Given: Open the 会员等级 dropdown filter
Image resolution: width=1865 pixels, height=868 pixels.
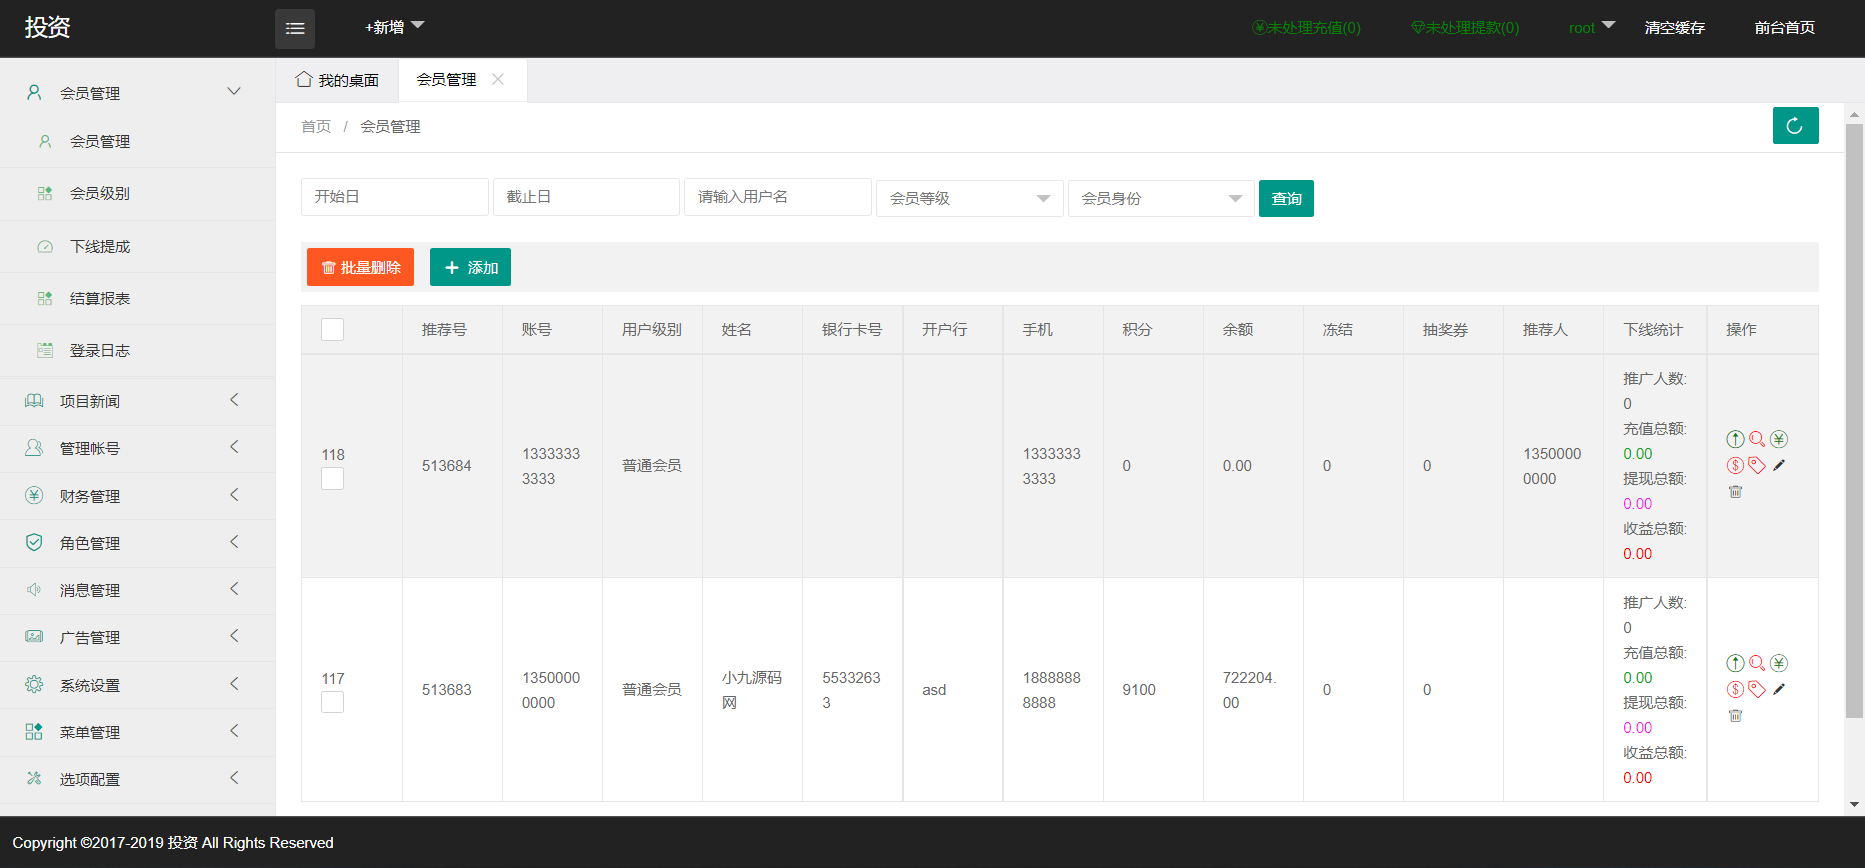Looking at the screenshot, I should pos(969,198).
